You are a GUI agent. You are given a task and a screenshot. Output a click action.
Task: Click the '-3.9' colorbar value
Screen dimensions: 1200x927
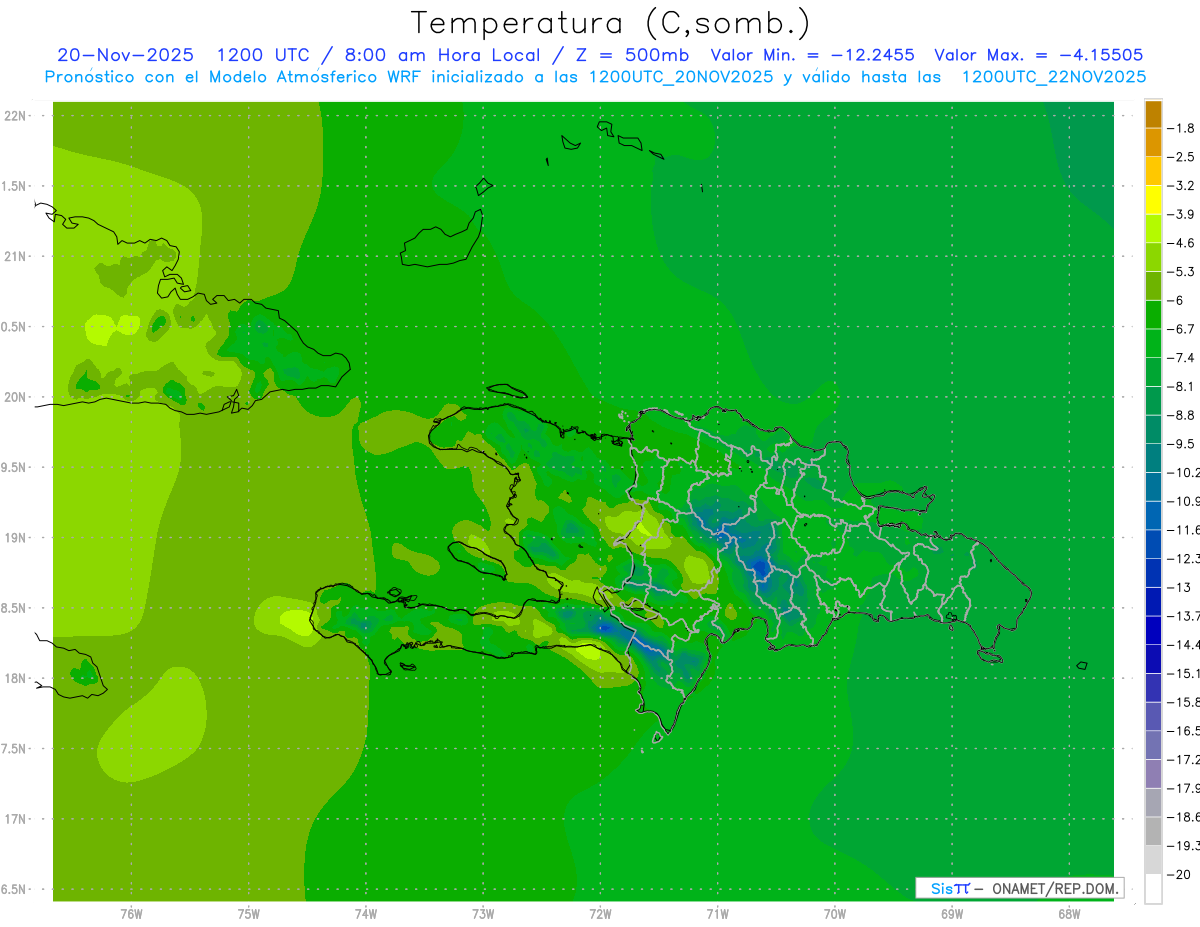pos(1181,214)
